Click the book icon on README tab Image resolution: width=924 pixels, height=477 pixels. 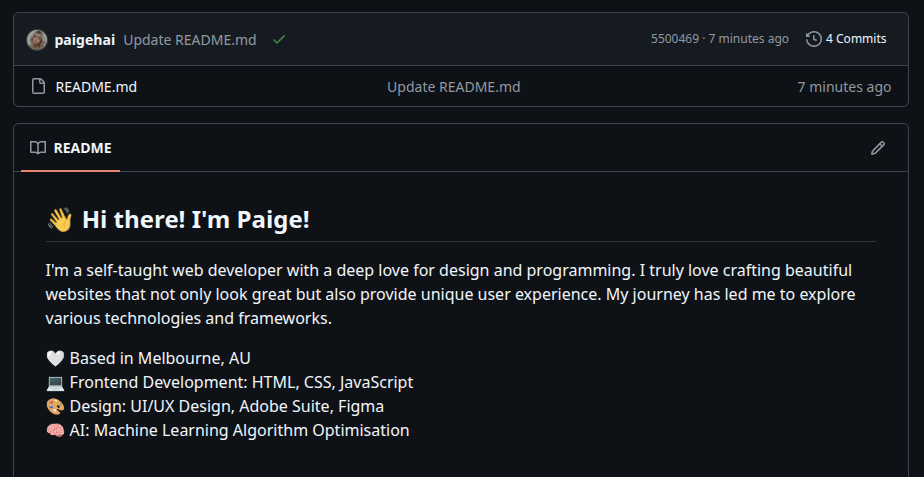[x=38, y=148]
